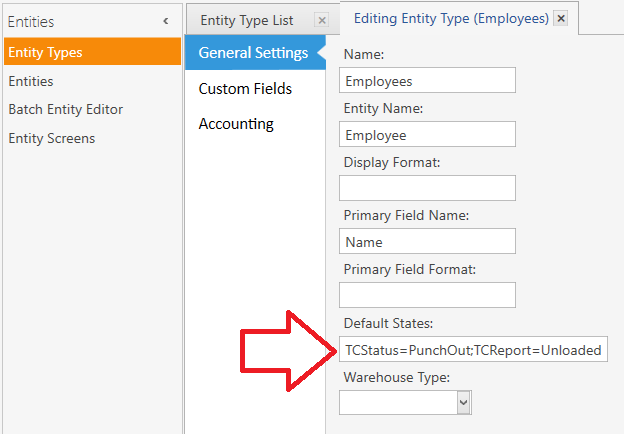Close the Editing Entity Type (Employees) tab
624x434 pixels.
click(561, 18)
